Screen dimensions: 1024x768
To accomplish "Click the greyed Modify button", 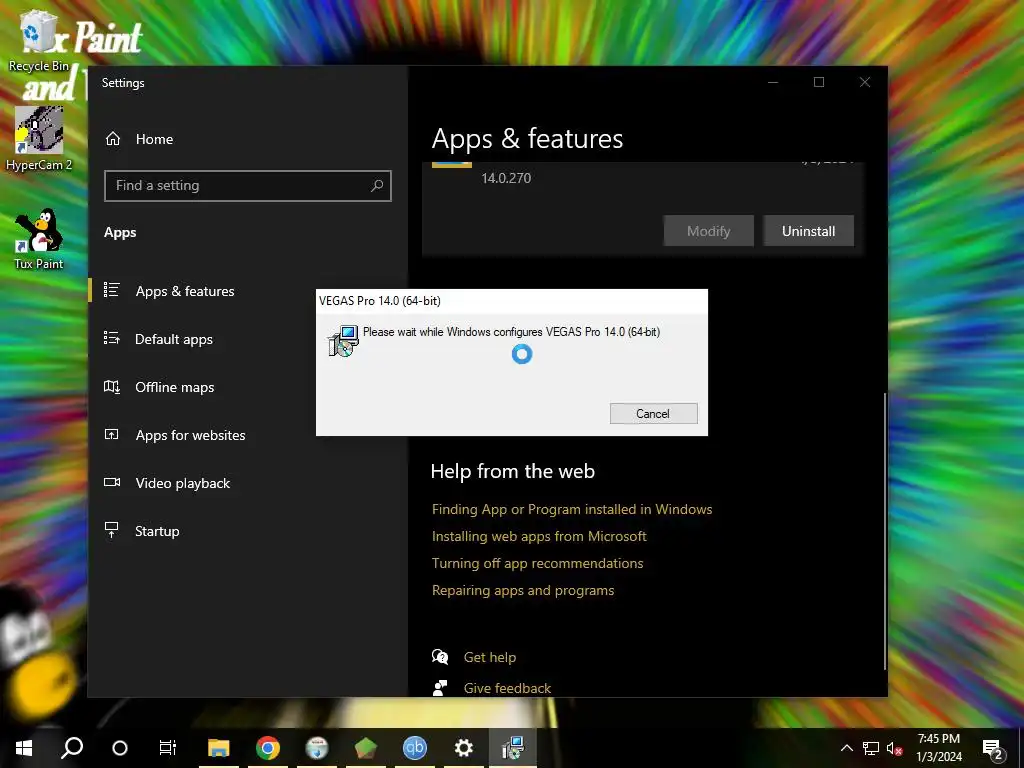I will (709, 231).
